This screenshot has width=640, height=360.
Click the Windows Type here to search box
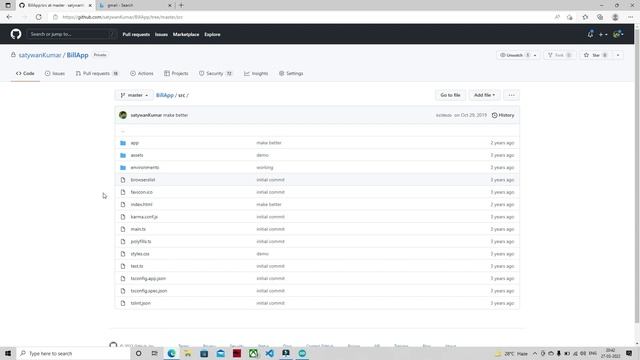click(x=73, y=353)
